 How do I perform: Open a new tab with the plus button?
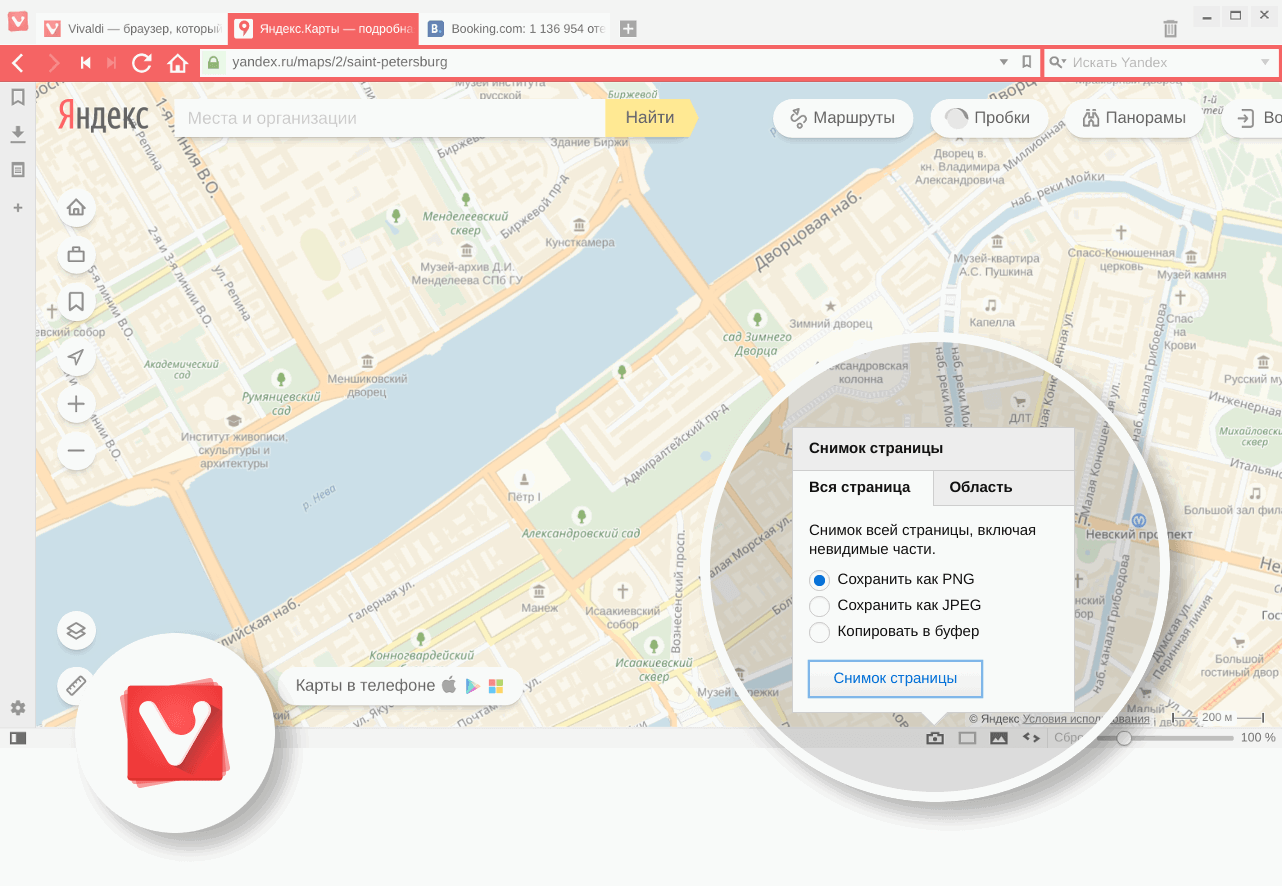[628, 29]
